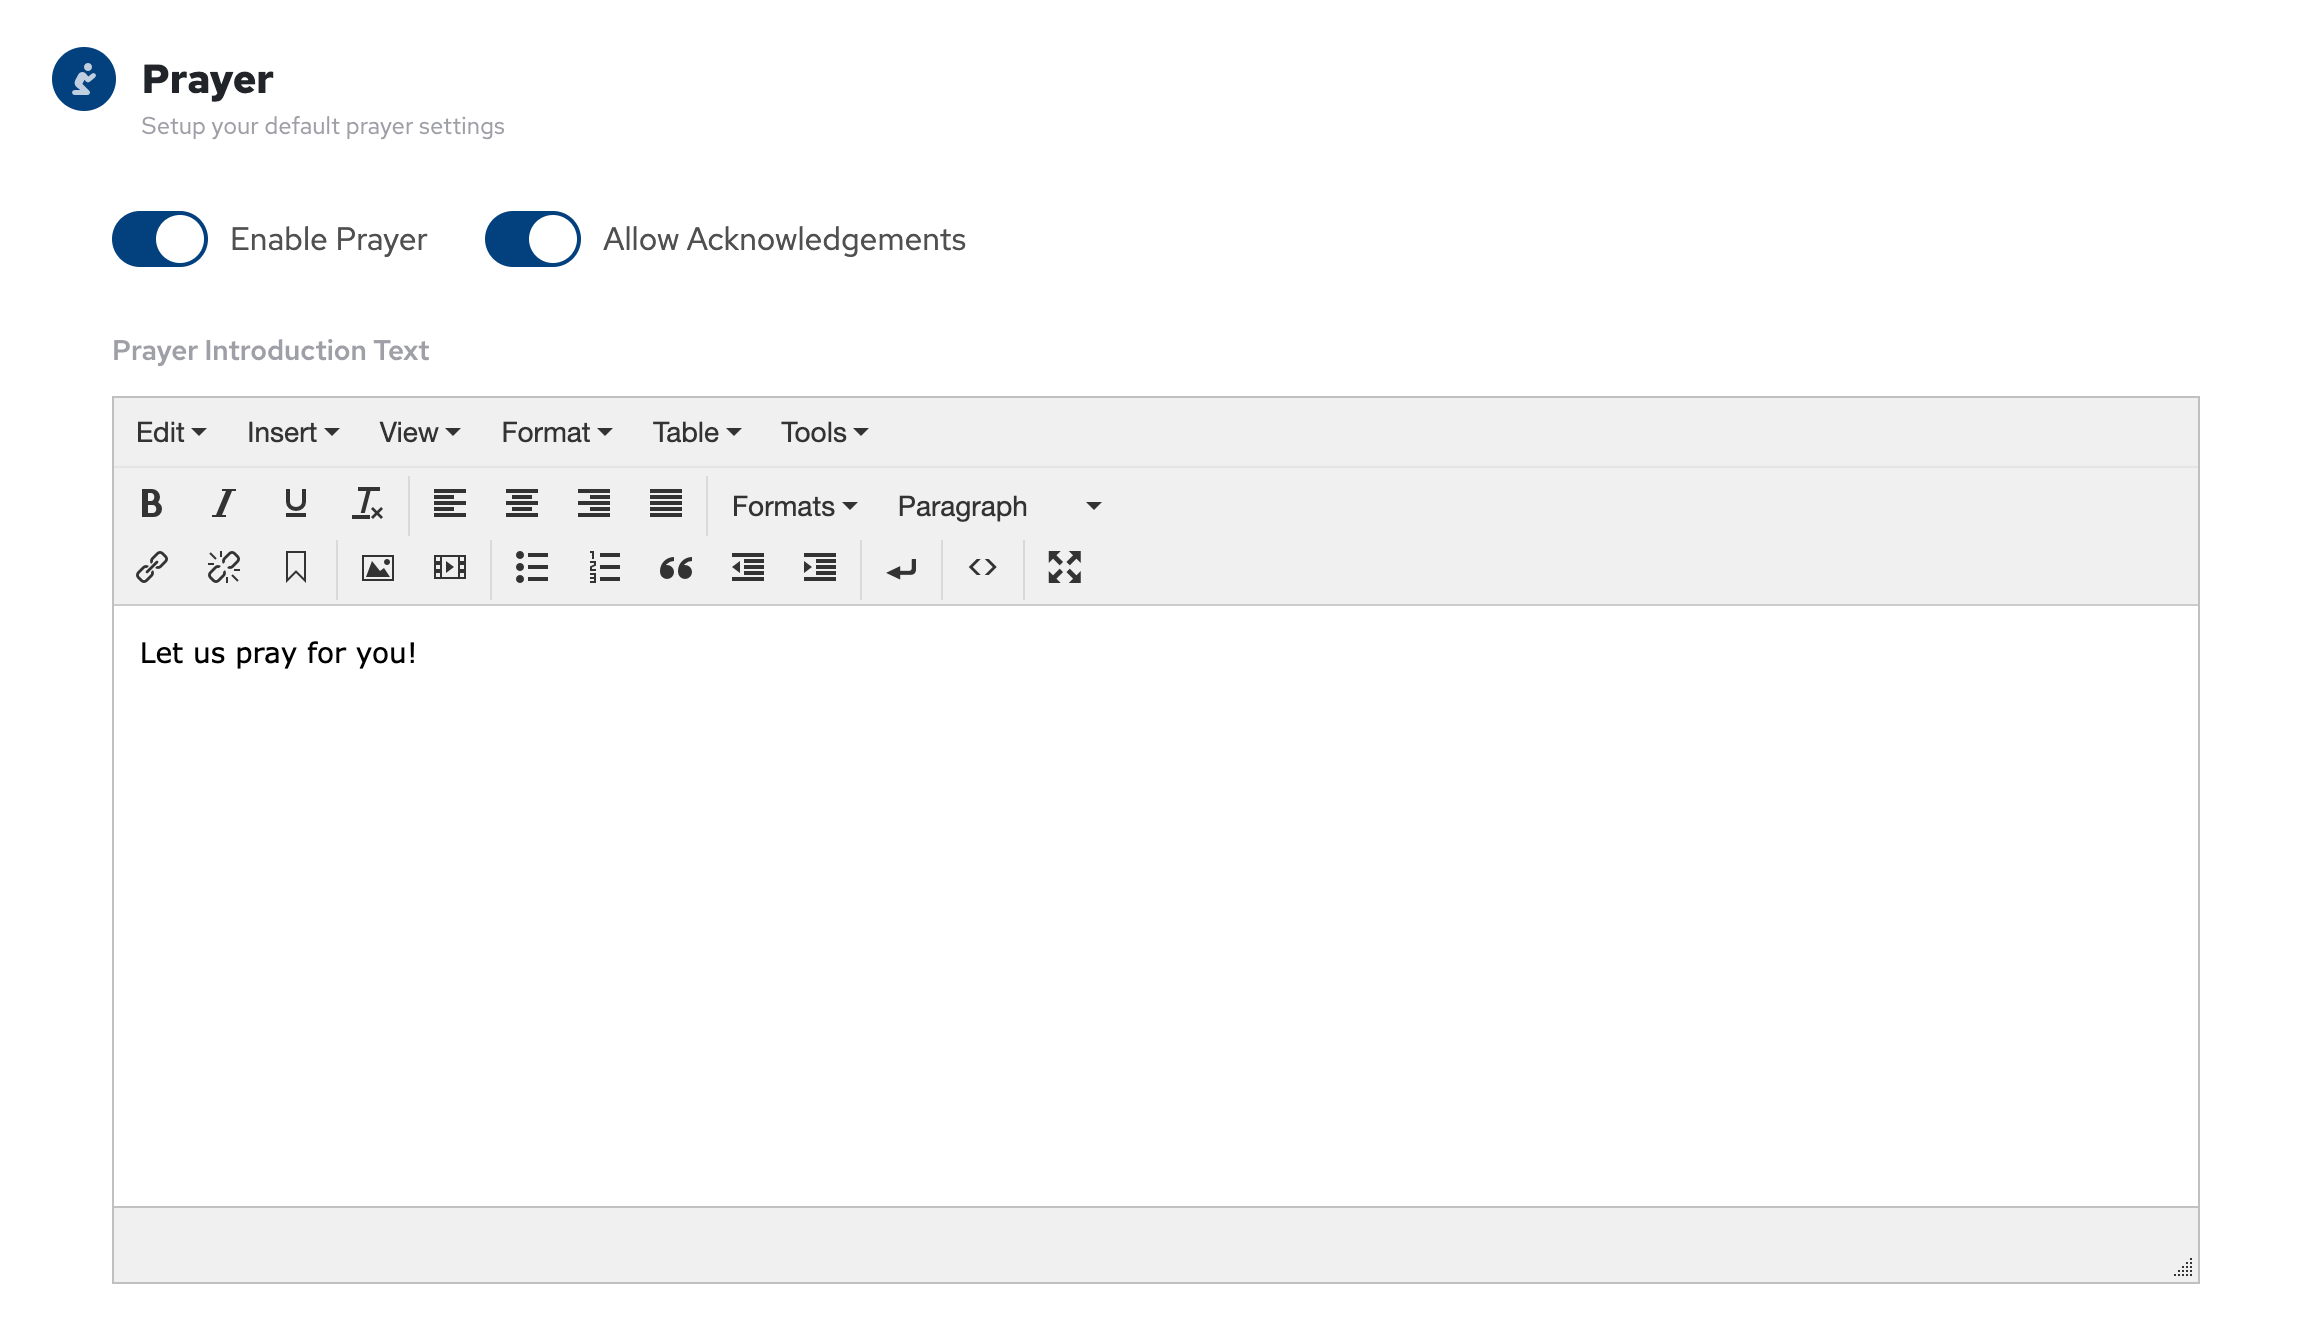This screenshot has height=1344, width=2300.
Task: Open the Formats dropdown
Action: point(794,506)
